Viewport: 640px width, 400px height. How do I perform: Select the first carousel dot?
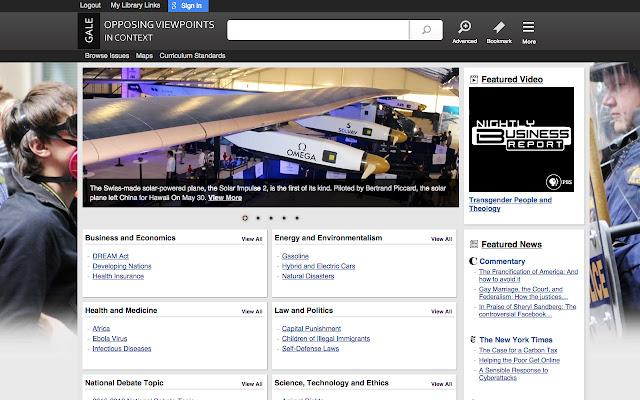click(245, 218)
